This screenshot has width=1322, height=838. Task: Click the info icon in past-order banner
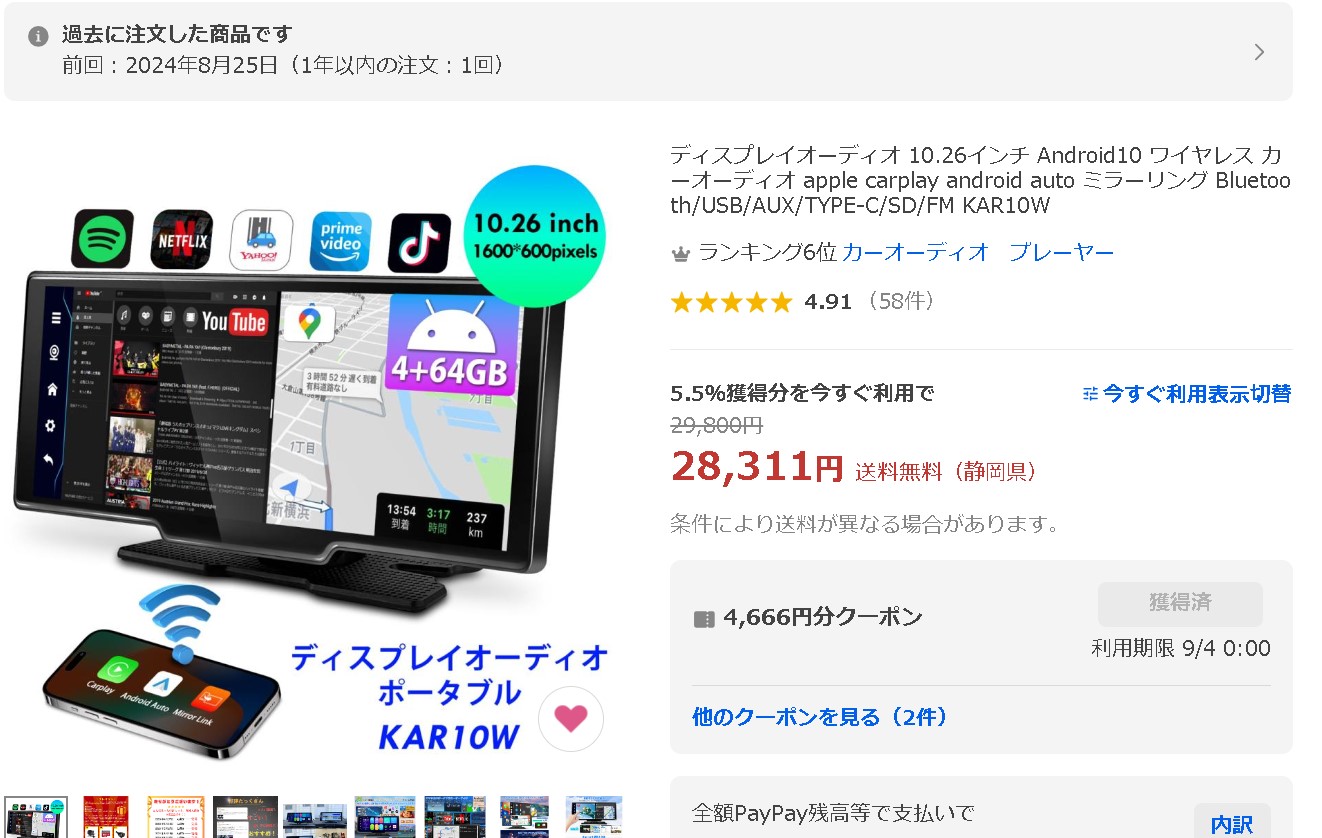[38, 36]
